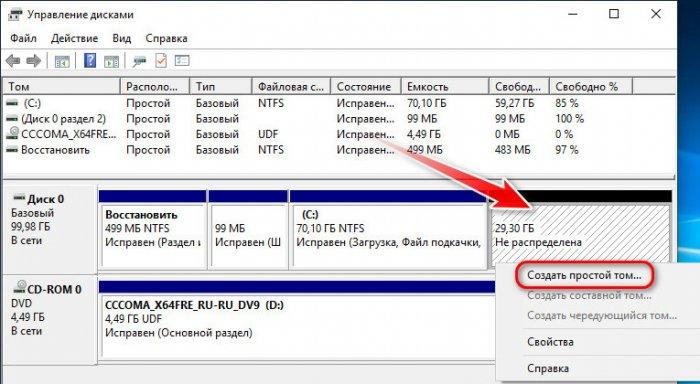
Task: Select the (C:) 70,10 ГБ NTFS partition block
Action: [389, 229]
